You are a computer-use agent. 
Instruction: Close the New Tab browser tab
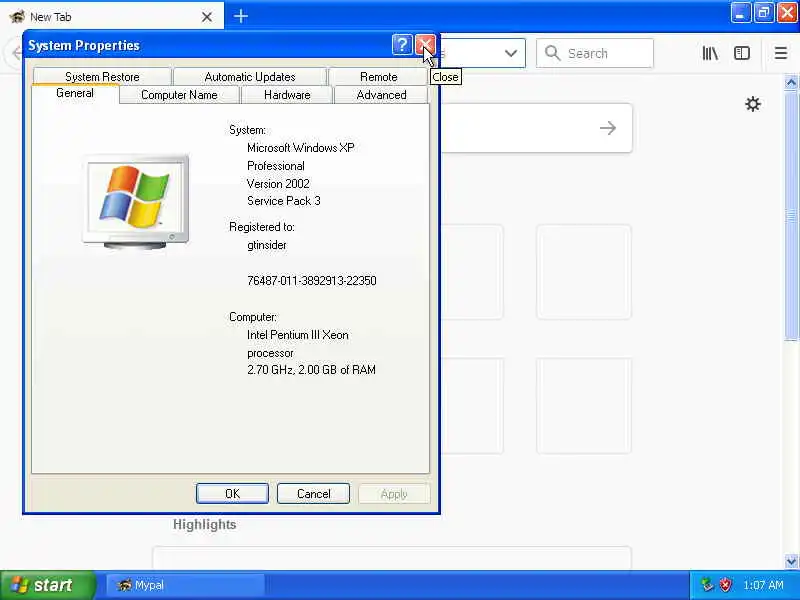pos(207,17)
